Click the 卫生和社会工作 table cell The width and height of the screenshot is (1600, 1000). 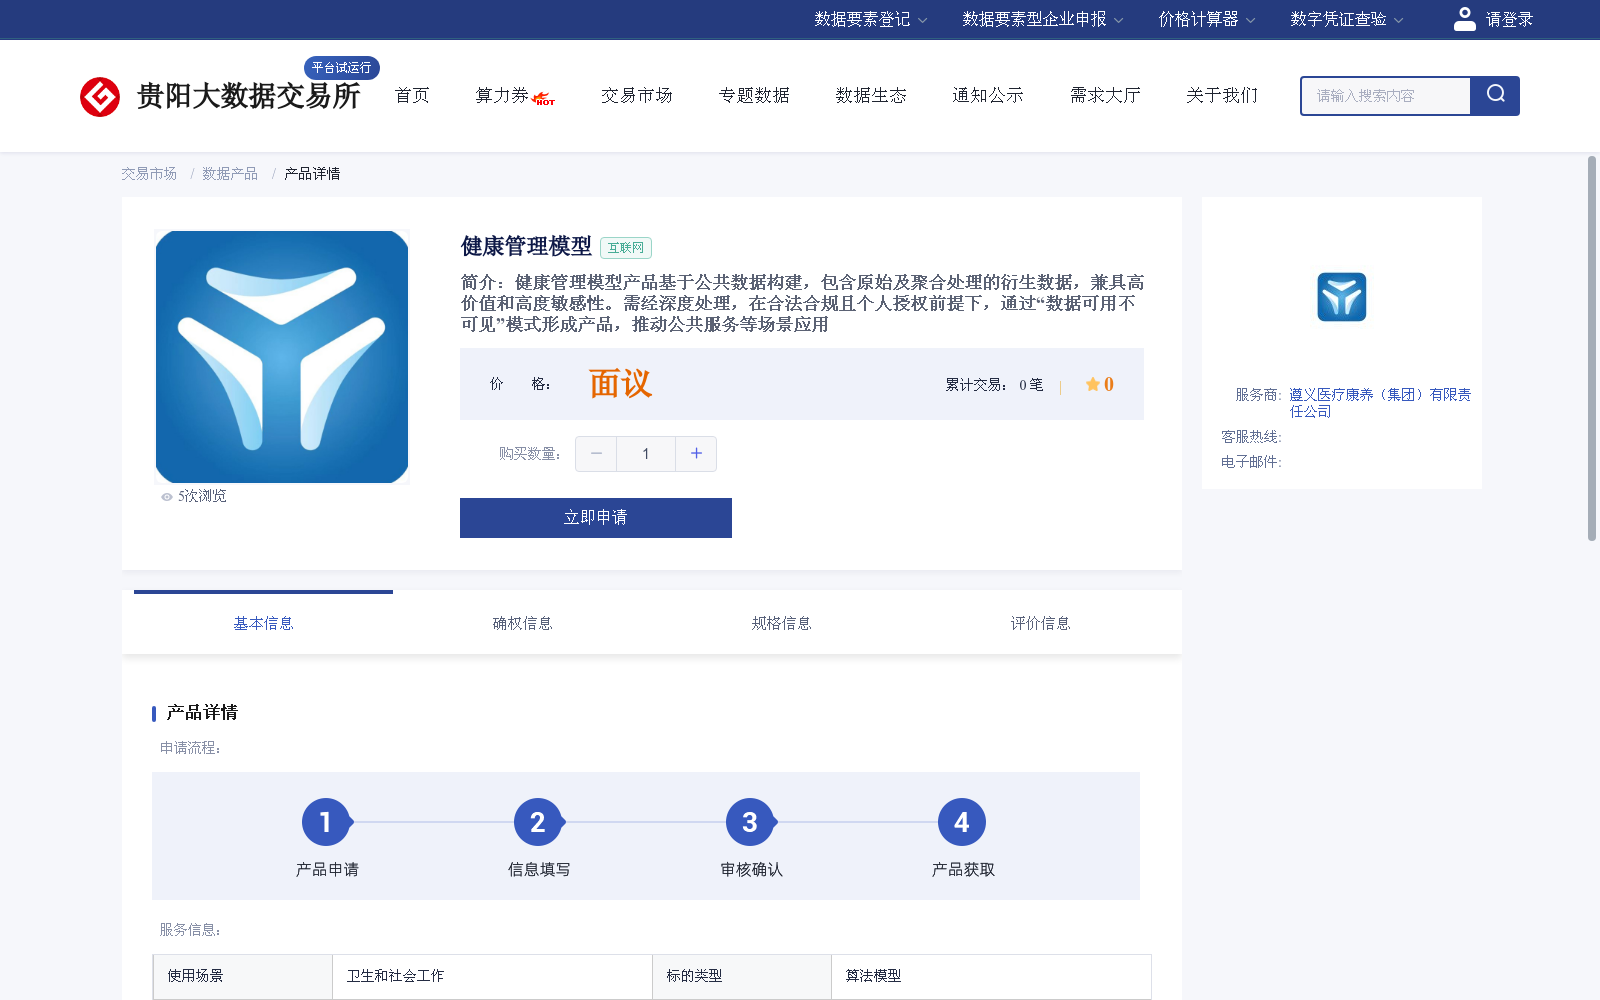[x=492, y=976]
